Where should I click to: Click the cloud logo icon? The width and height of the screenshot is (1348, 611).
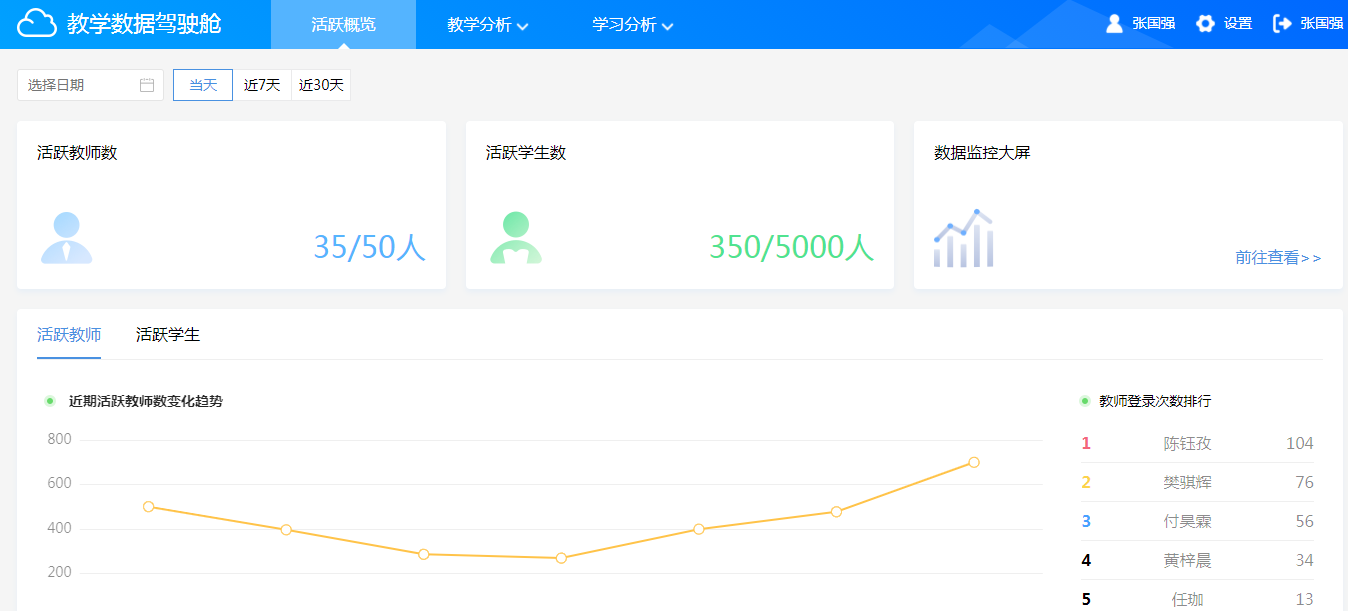click(x=37, y=23)
